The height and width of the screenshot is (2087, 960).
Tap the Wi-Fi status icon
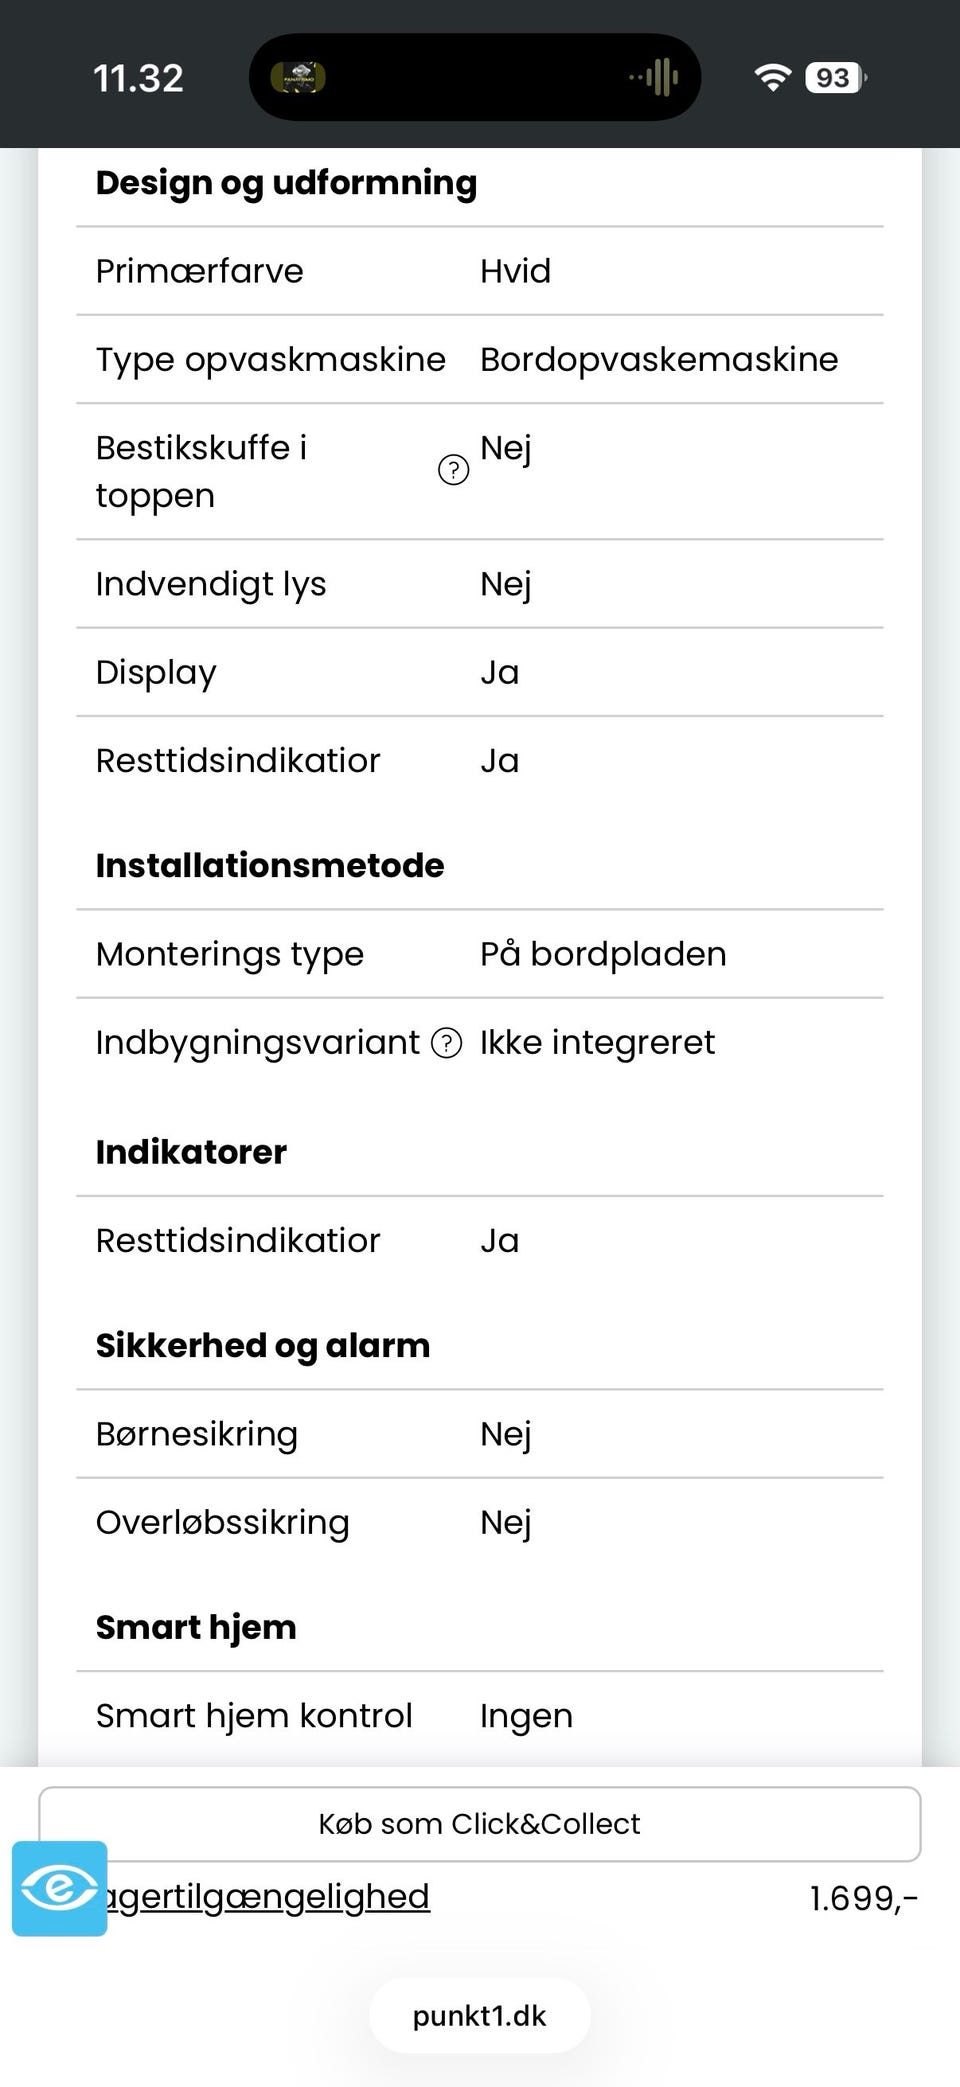click(772, 77)
